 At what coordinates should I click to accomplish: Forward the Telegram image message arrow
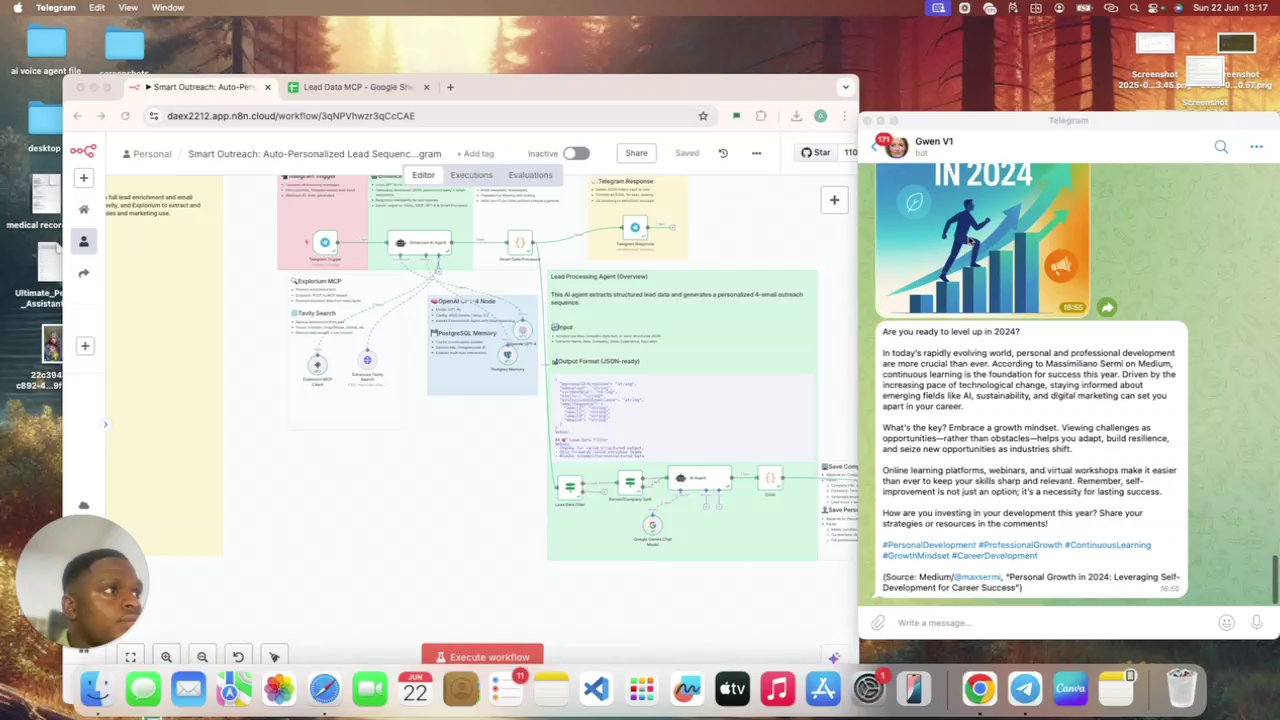coord(1107,308)
